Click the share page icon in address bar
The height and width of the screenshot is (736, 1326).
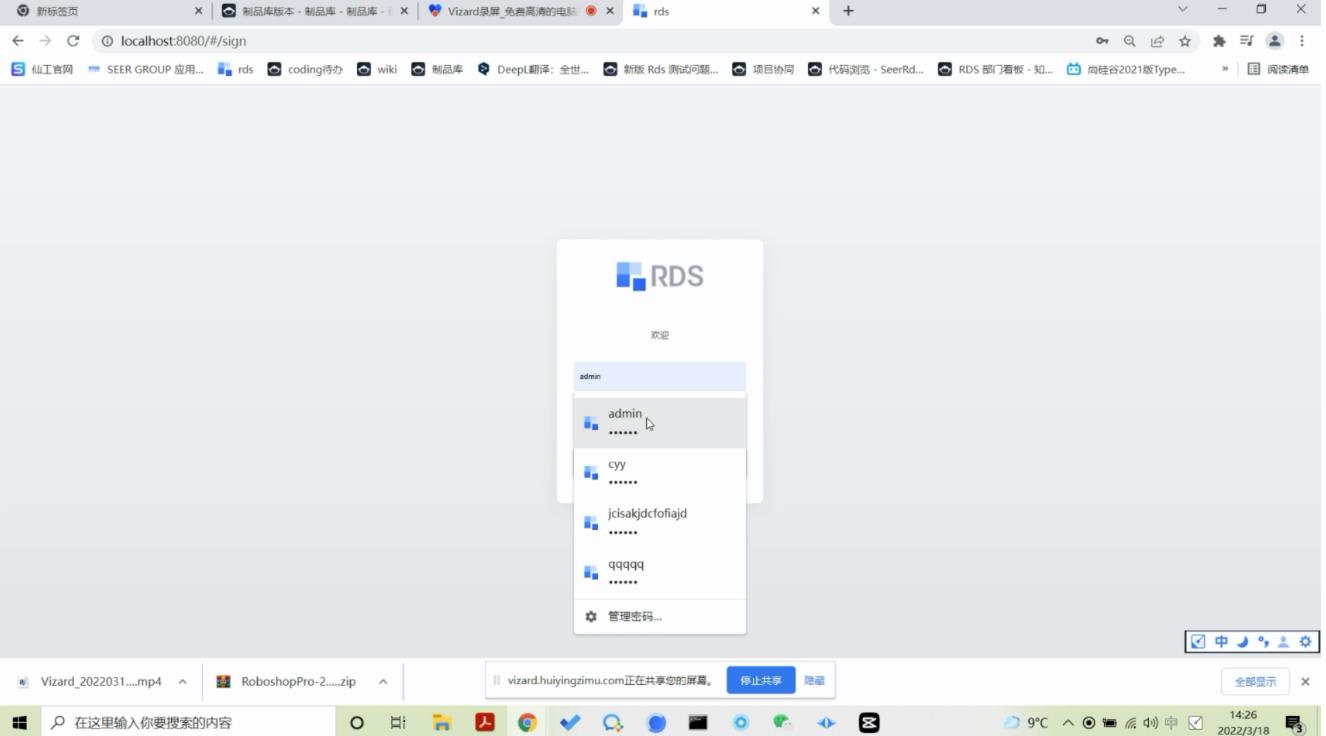click(1157, 41)
